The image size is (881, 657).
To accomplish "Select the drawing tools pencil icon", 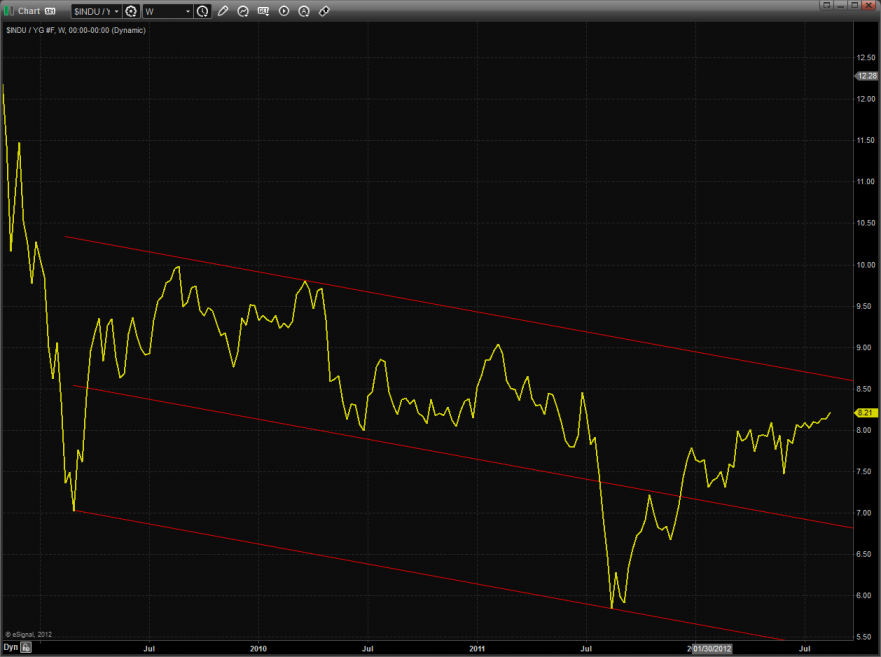I will click(223, 11).
